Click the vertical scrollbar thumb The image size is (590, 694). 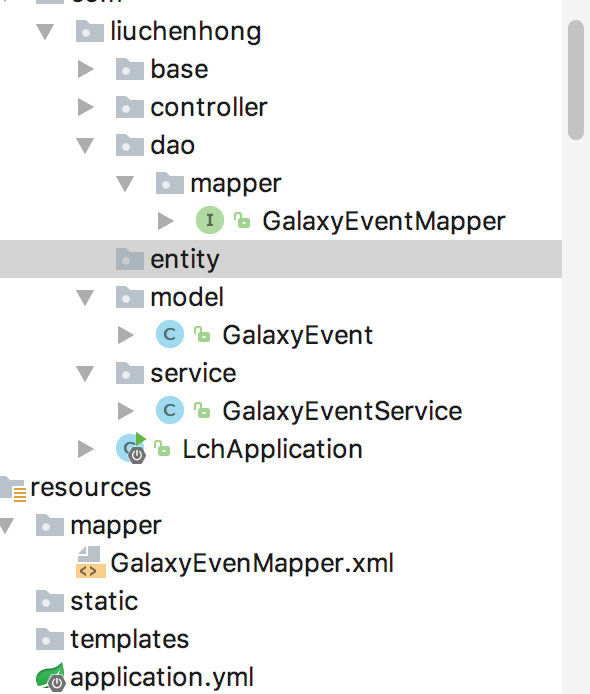(576, 80)
